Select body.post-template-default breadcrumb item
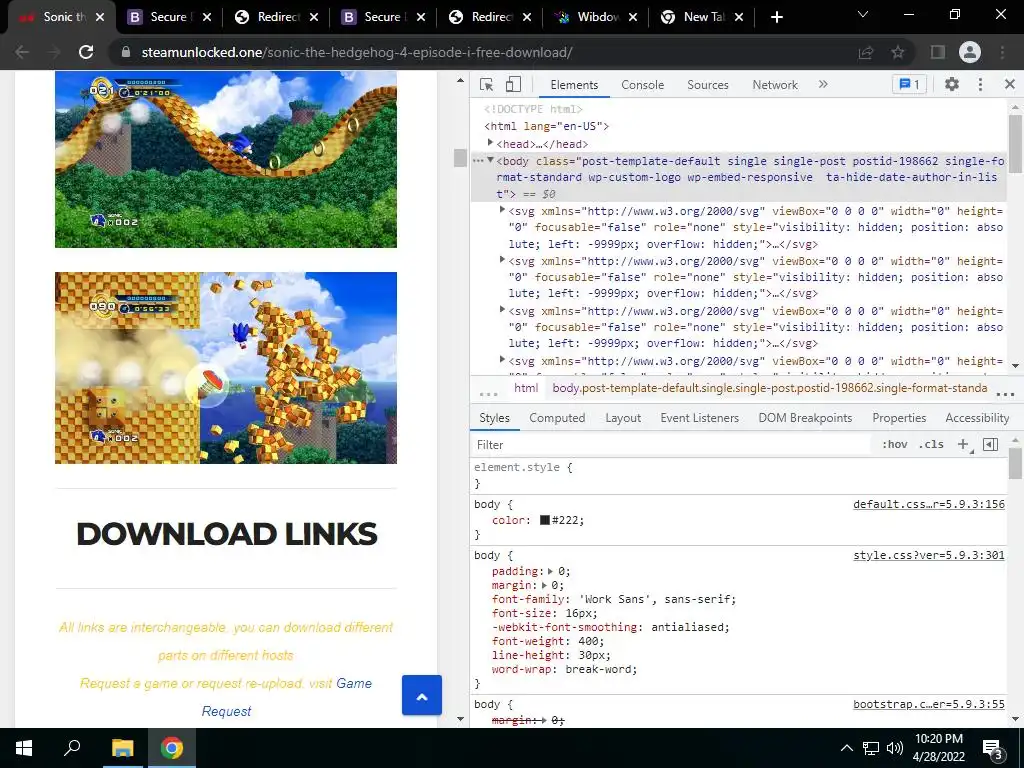 (769, 388)
